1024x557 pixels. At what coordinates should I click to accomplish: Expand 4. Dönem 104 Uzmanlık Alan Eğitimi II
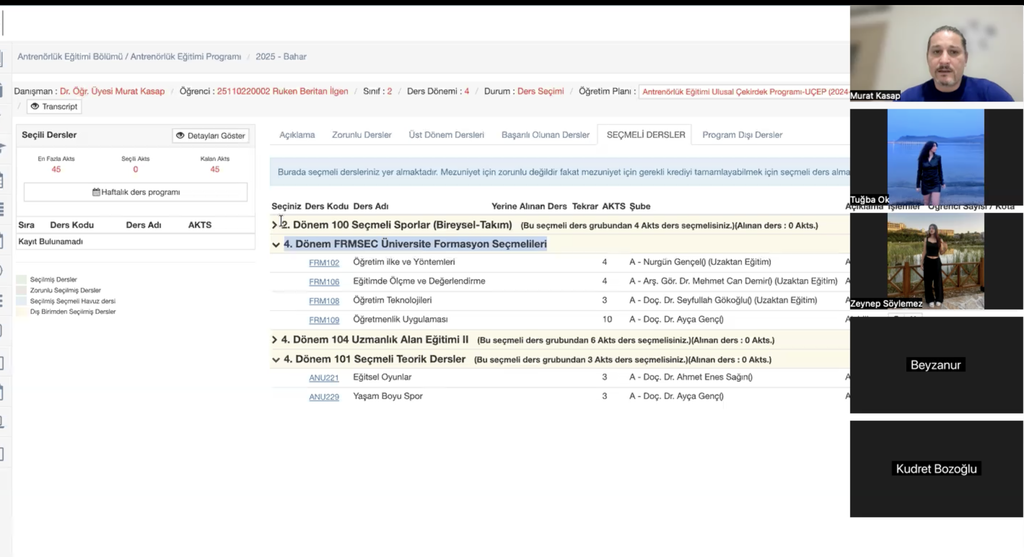click(x=275, y=340)
